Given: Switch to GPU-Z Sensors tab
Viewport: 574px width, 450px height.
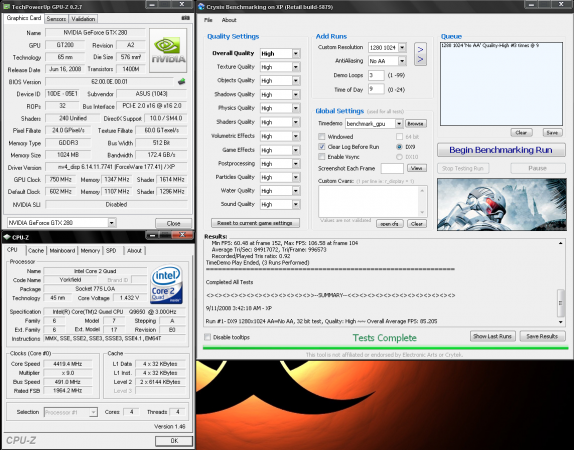Looking at the screenshot, I should (x=56, y=19).
